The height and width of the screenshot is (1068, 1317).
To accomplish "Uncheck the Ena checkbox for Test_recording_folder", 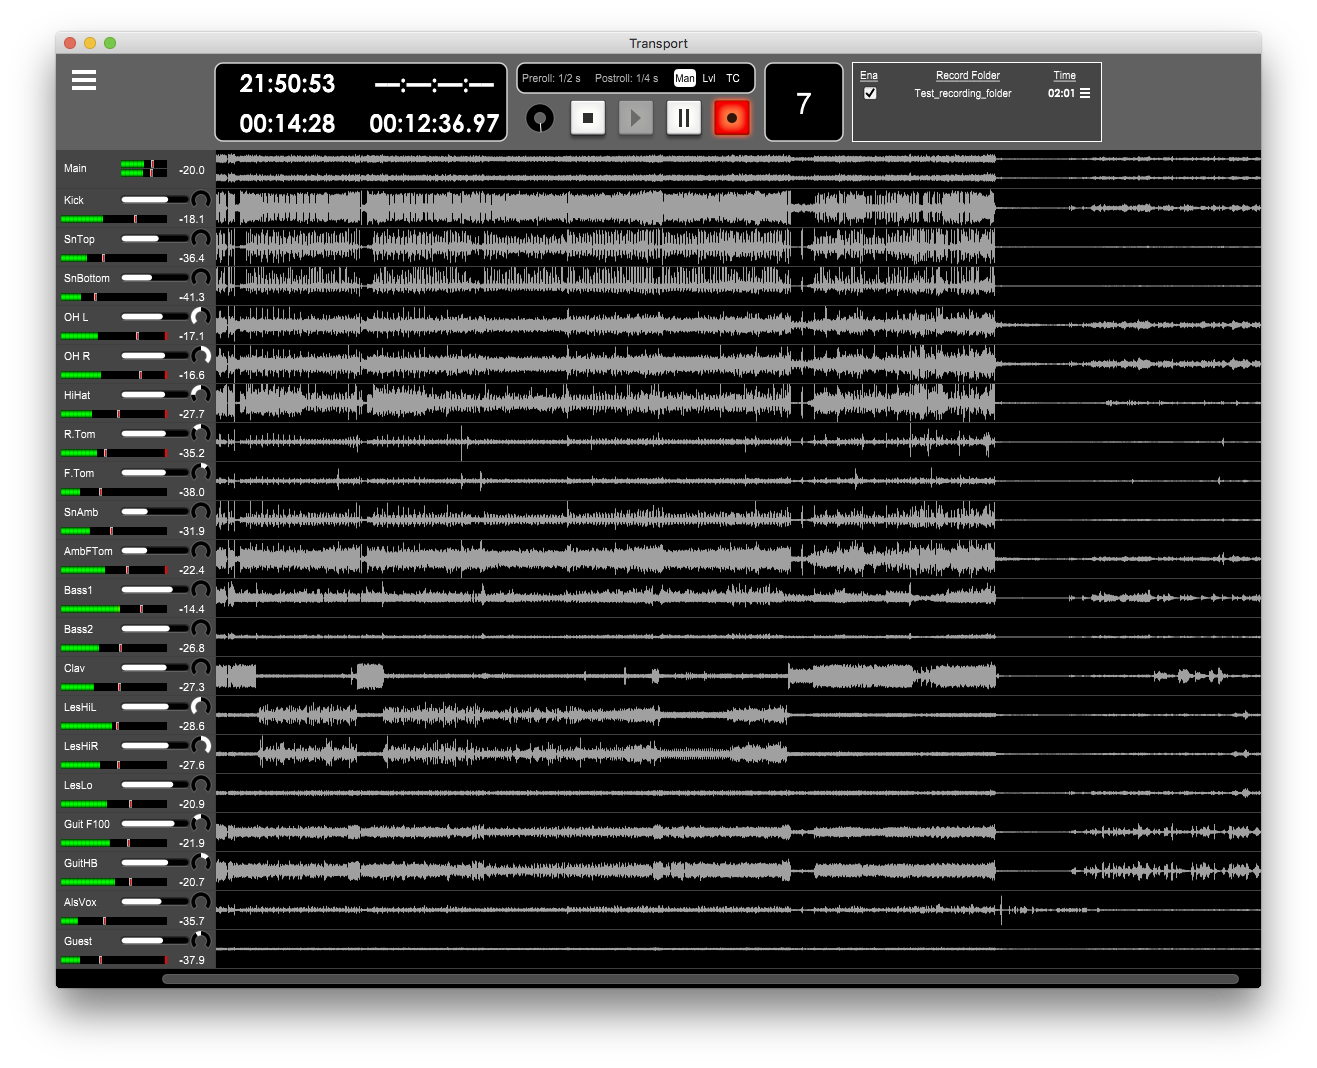I will [x=870, y=93].
